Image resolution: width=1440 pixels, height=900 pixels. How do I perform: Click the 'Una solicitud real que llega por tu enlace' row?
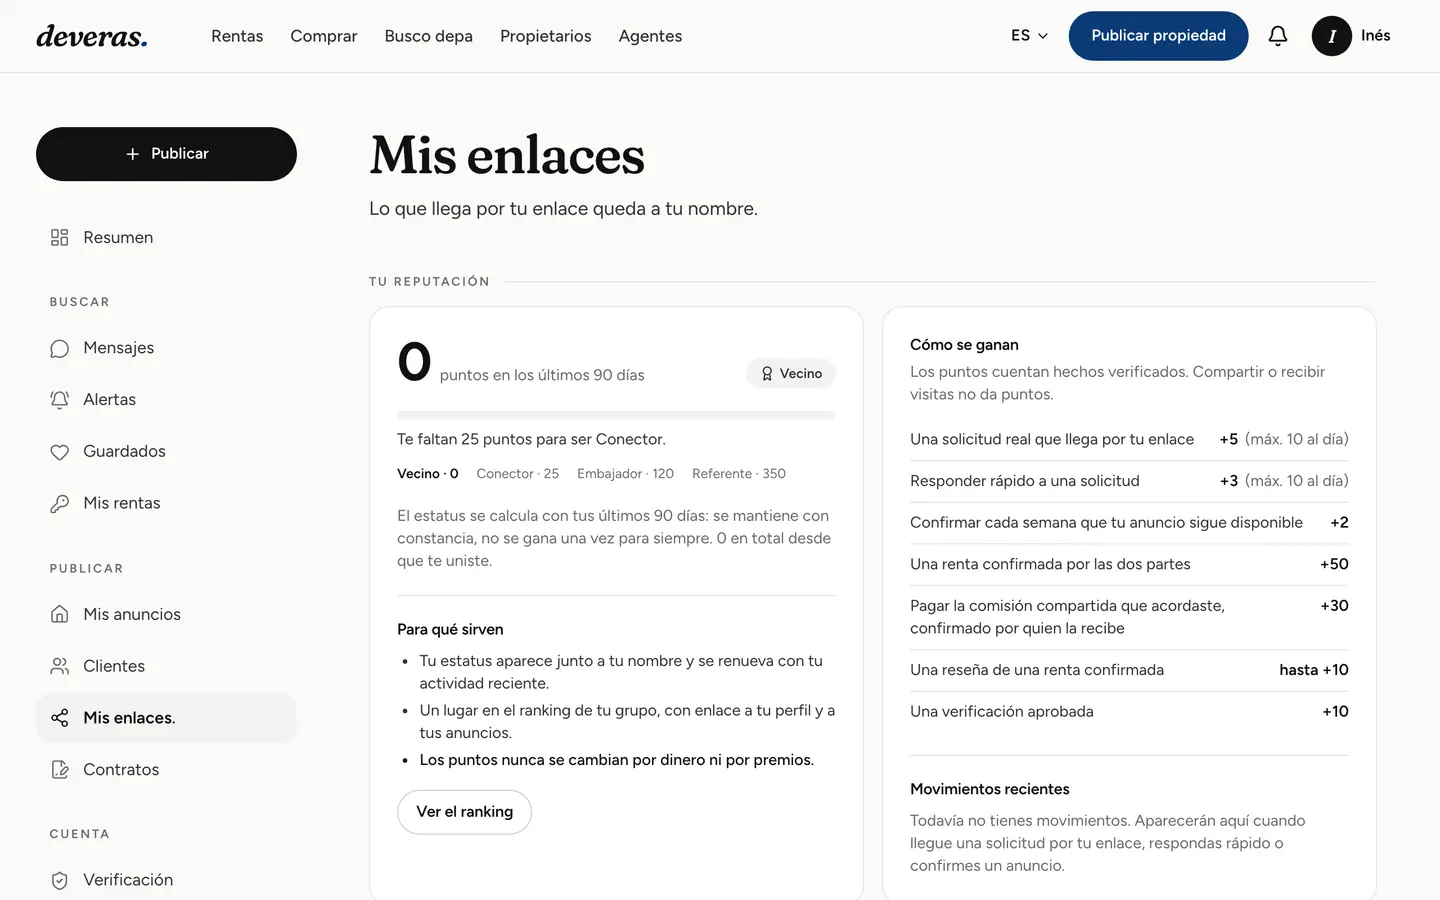click(1129, 439)
